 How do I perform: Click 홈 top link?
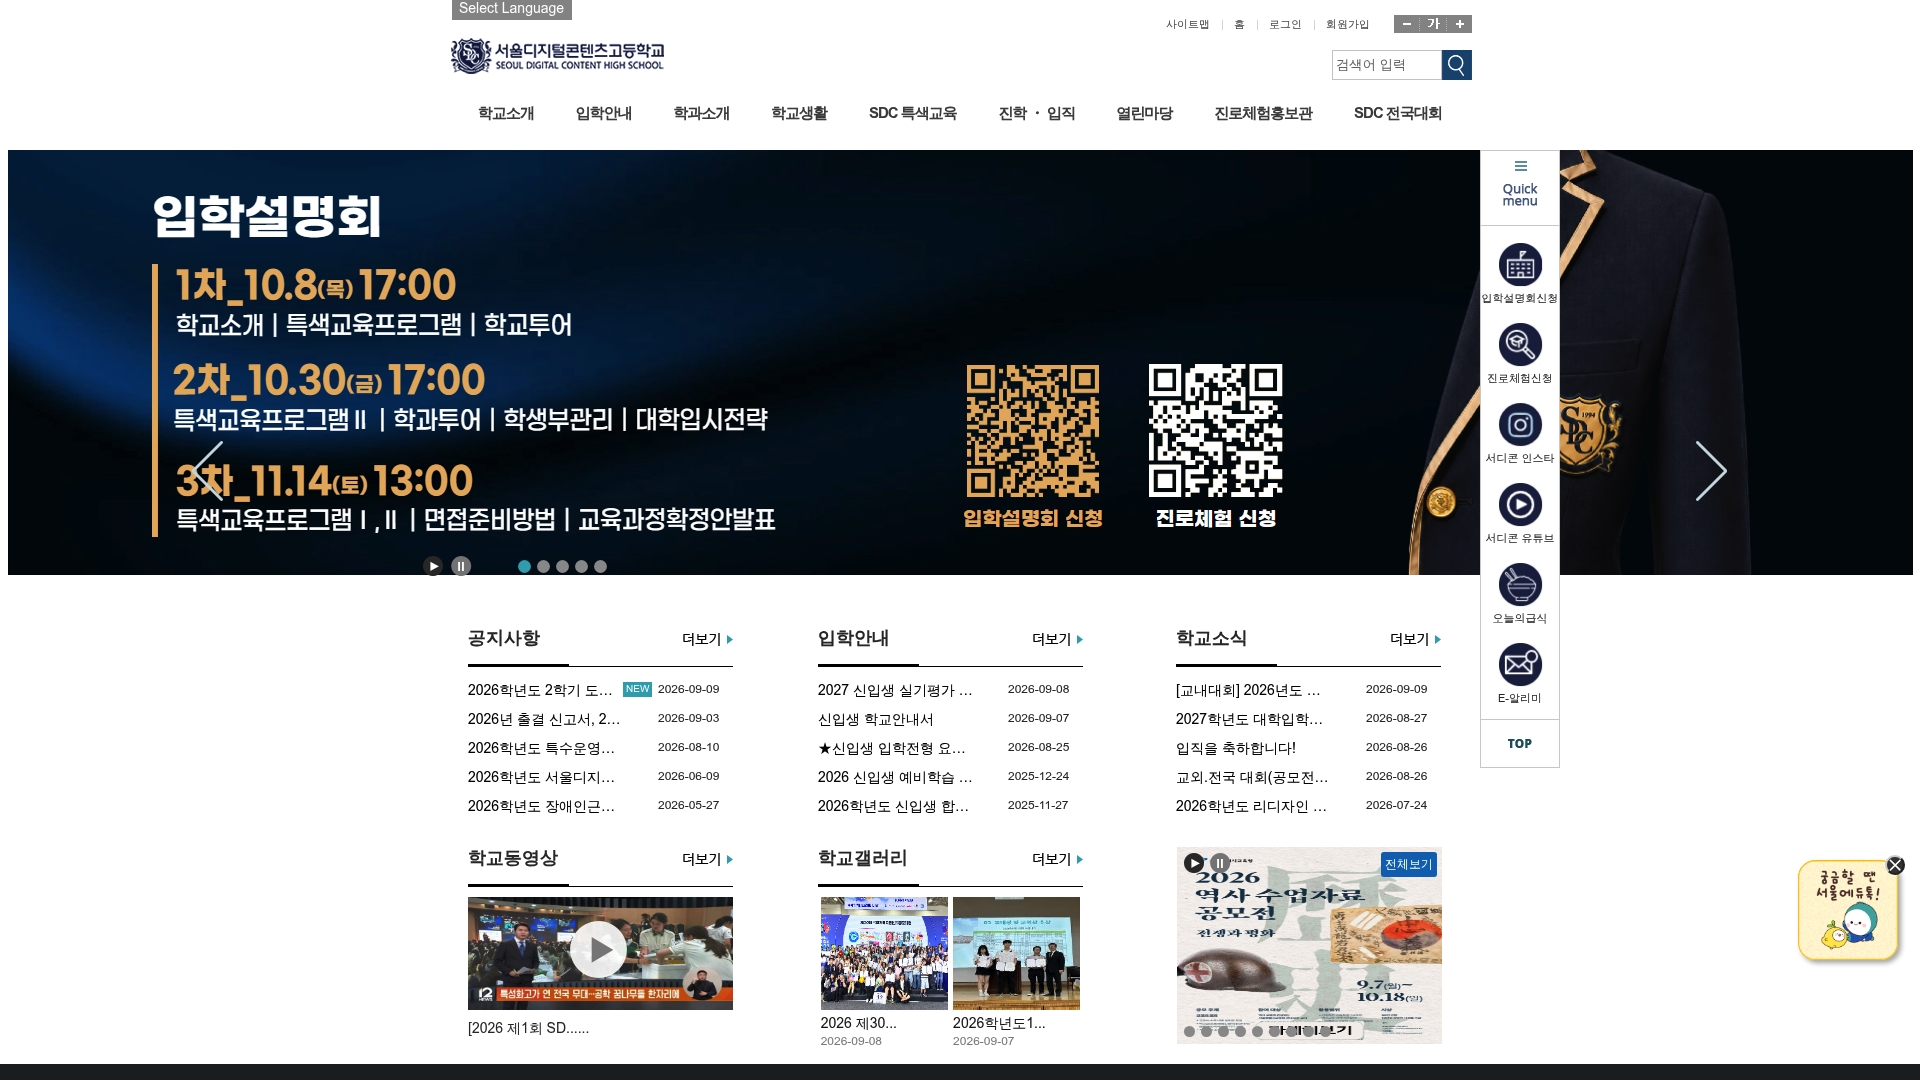[1239, 24]
